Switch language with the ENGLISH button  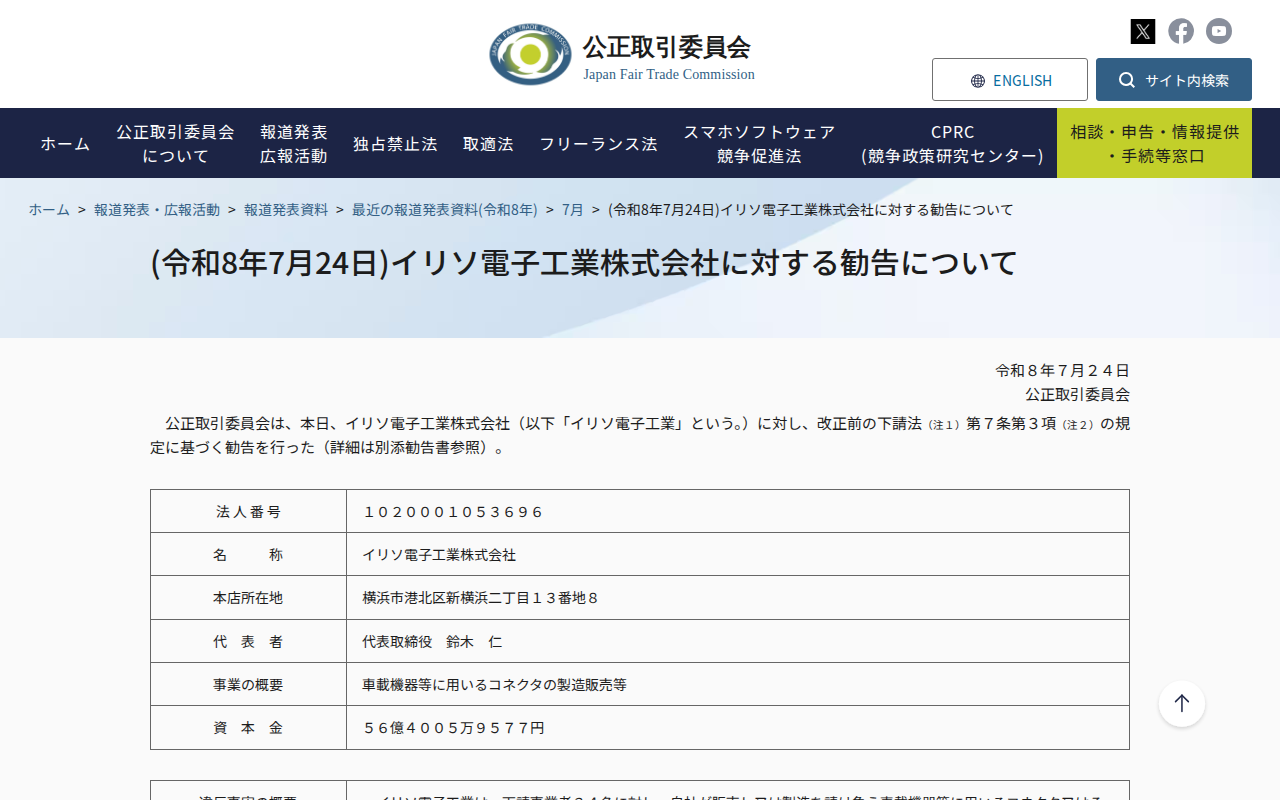pos(1010,80)
